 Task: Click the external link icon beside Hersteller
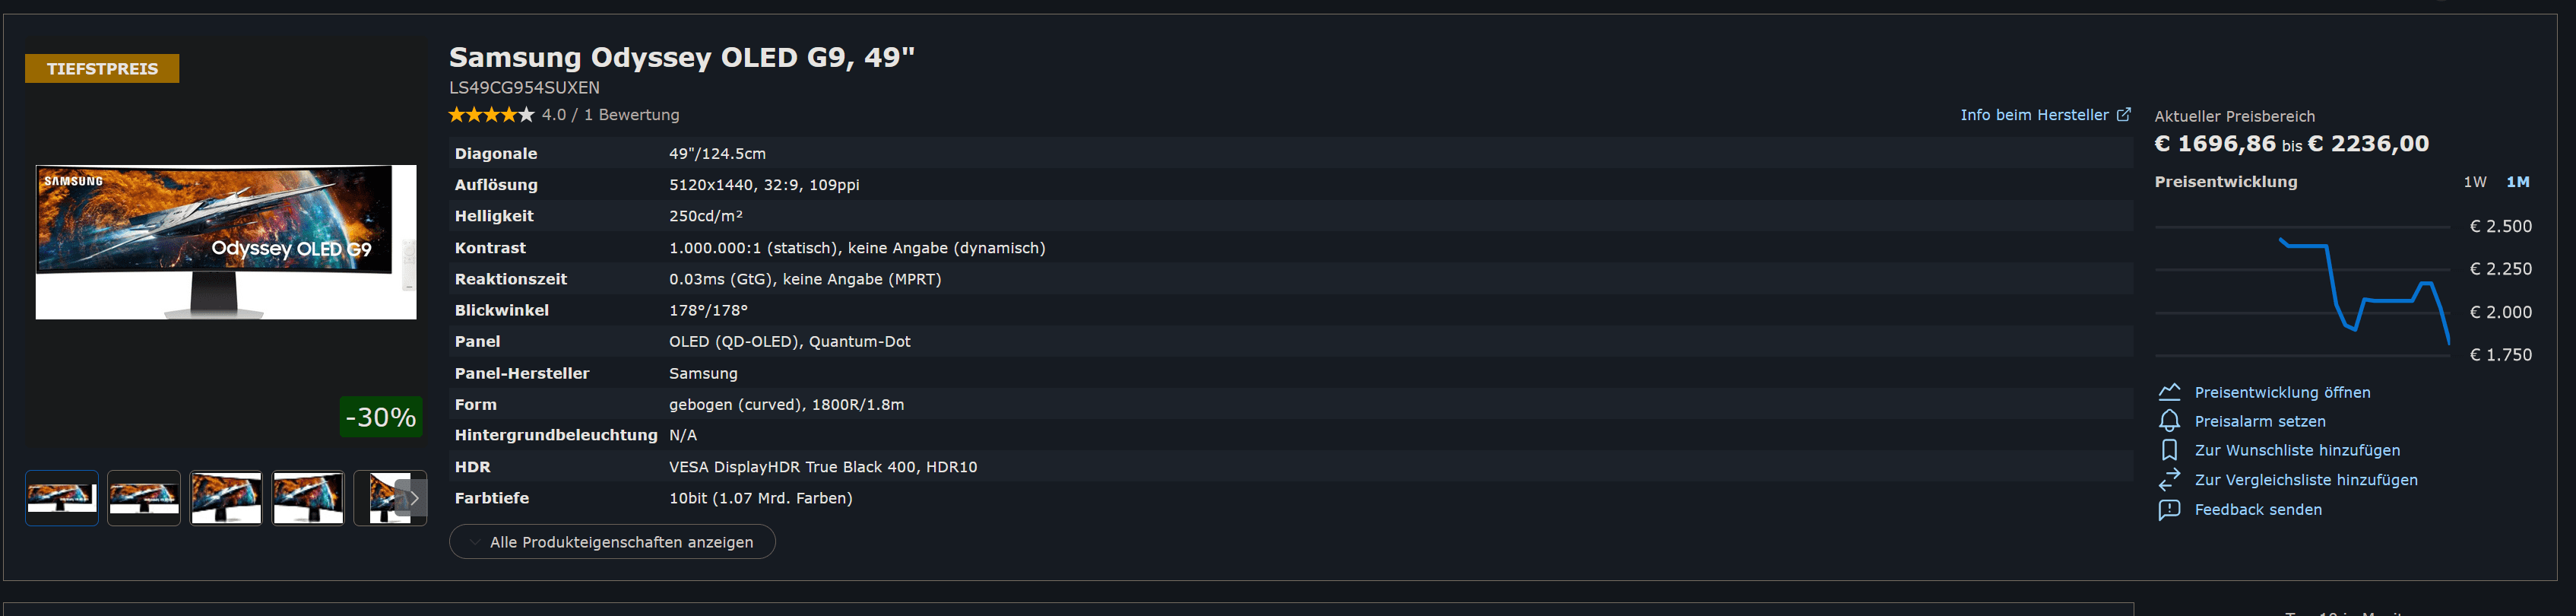2123,114
